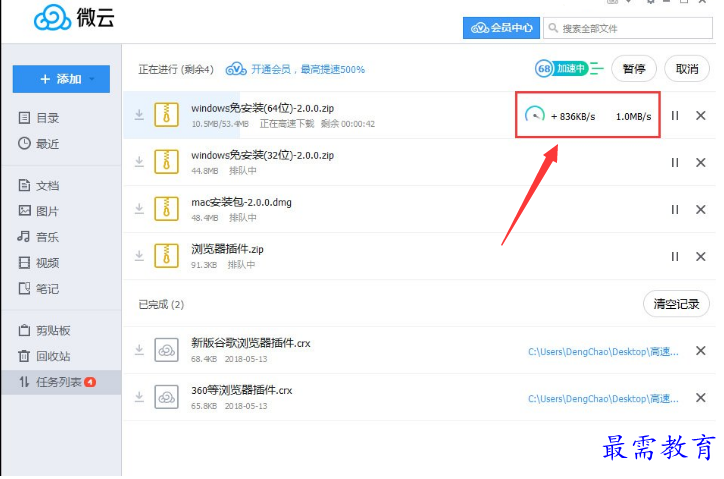Click download arrow of mac安装包
The width and height of the screenshot is (724, 479).
[x=139, y=209]
